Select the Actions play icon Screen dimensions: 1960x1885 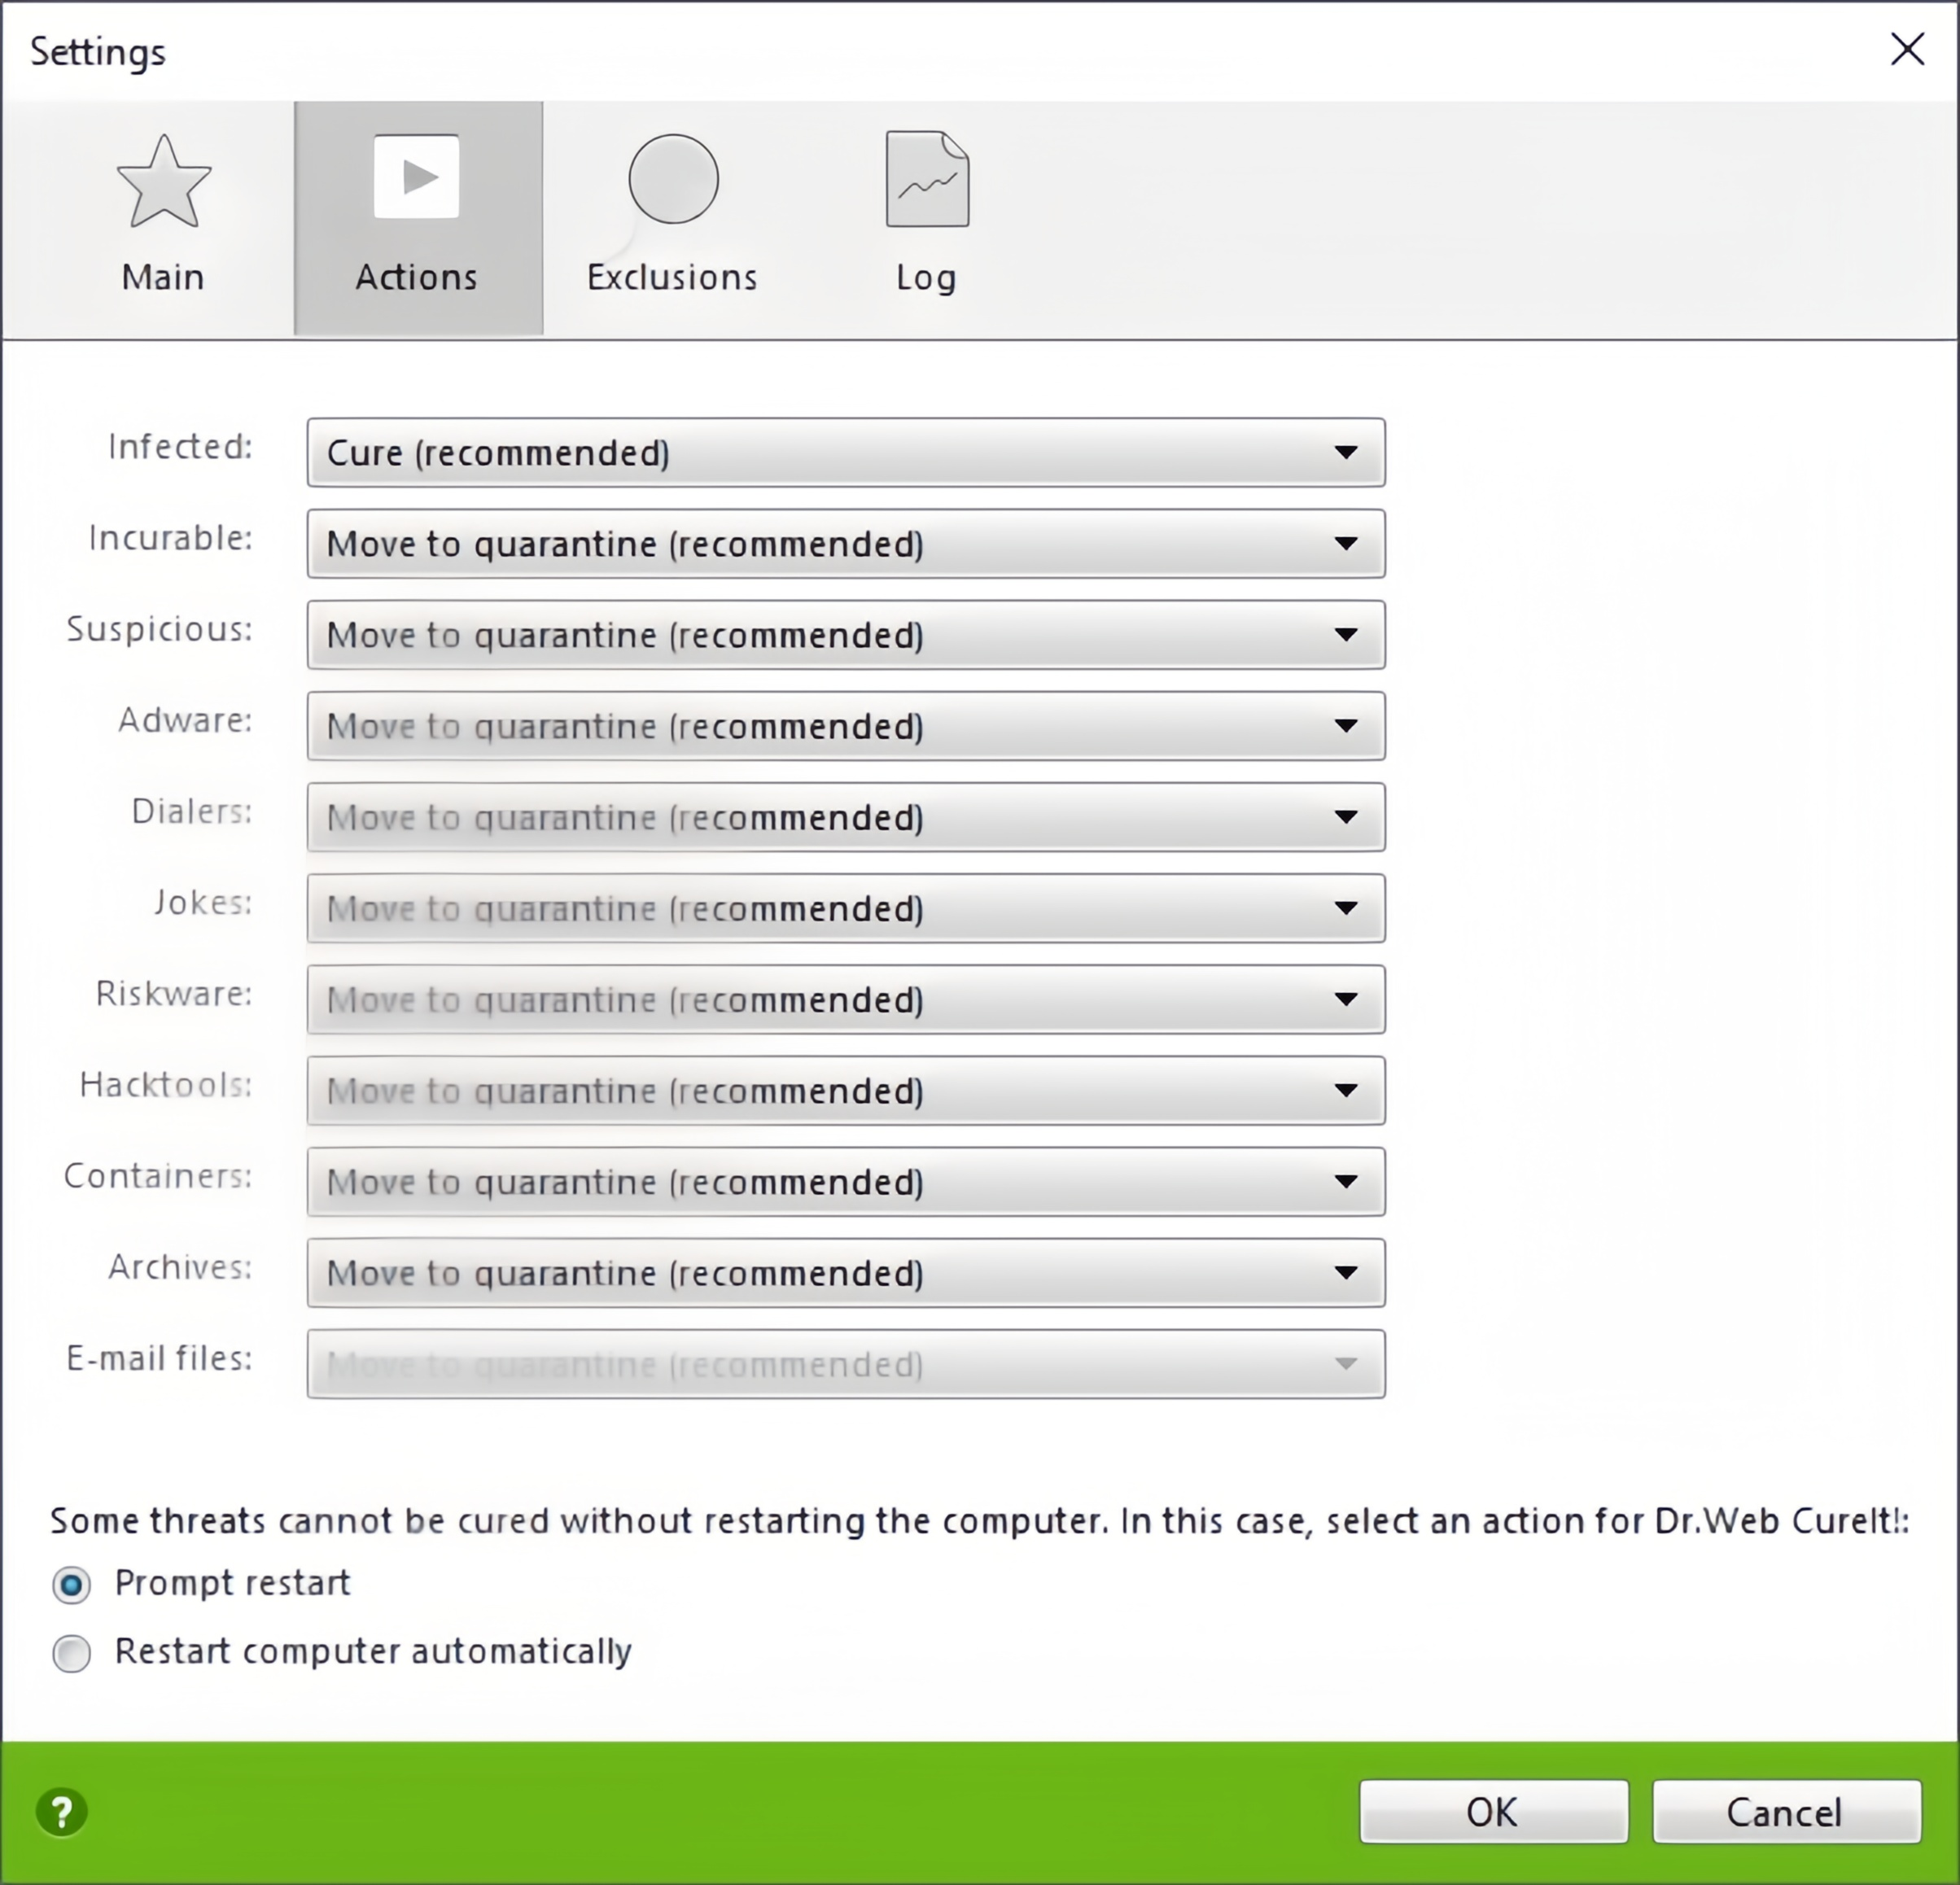(417, 177)
